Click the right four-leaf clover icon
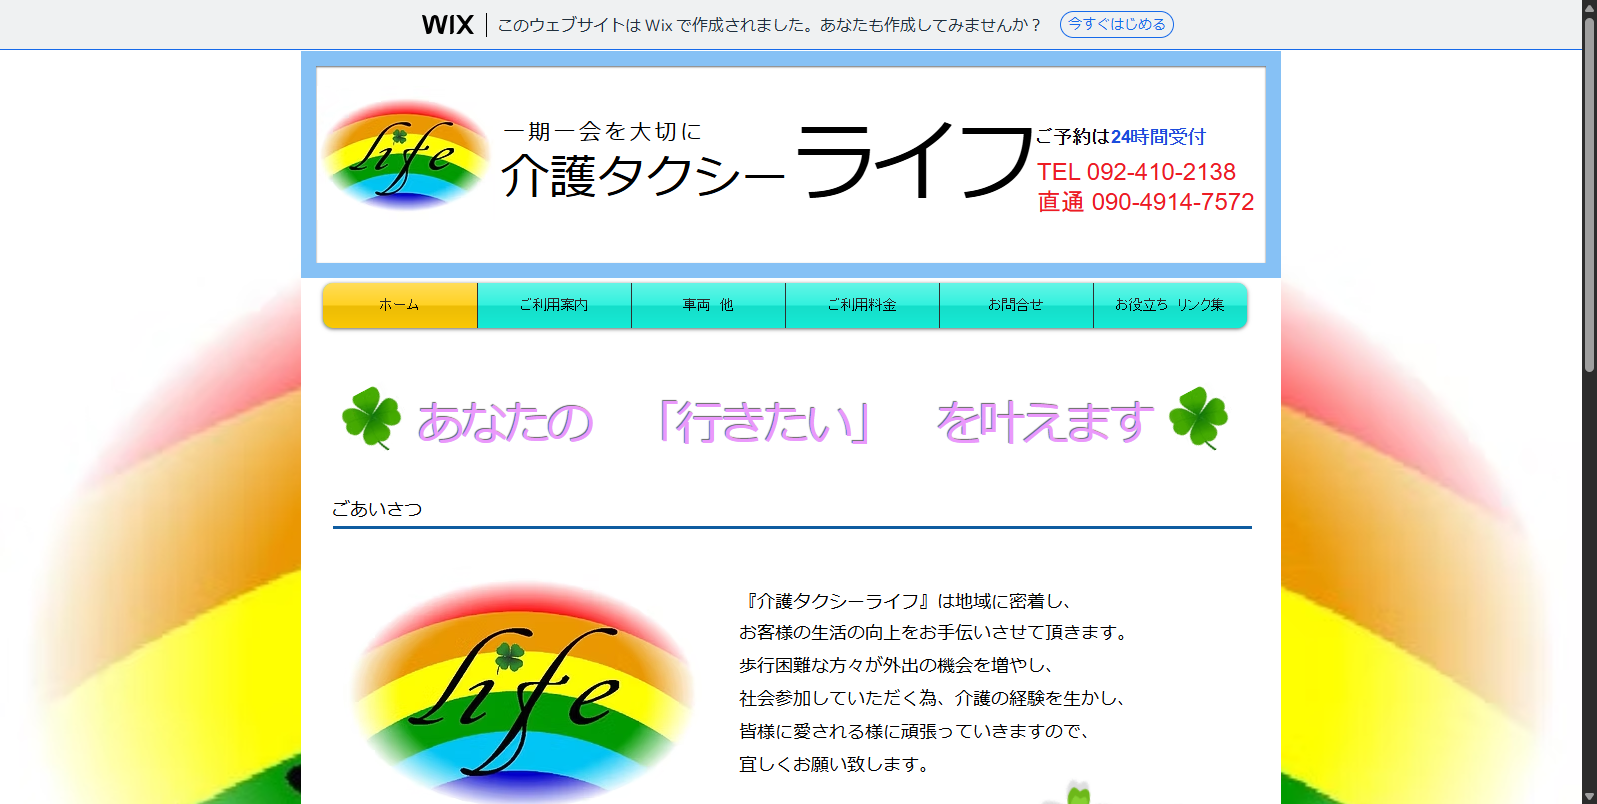This screenshot has height=804, width=1597. 1198,418
